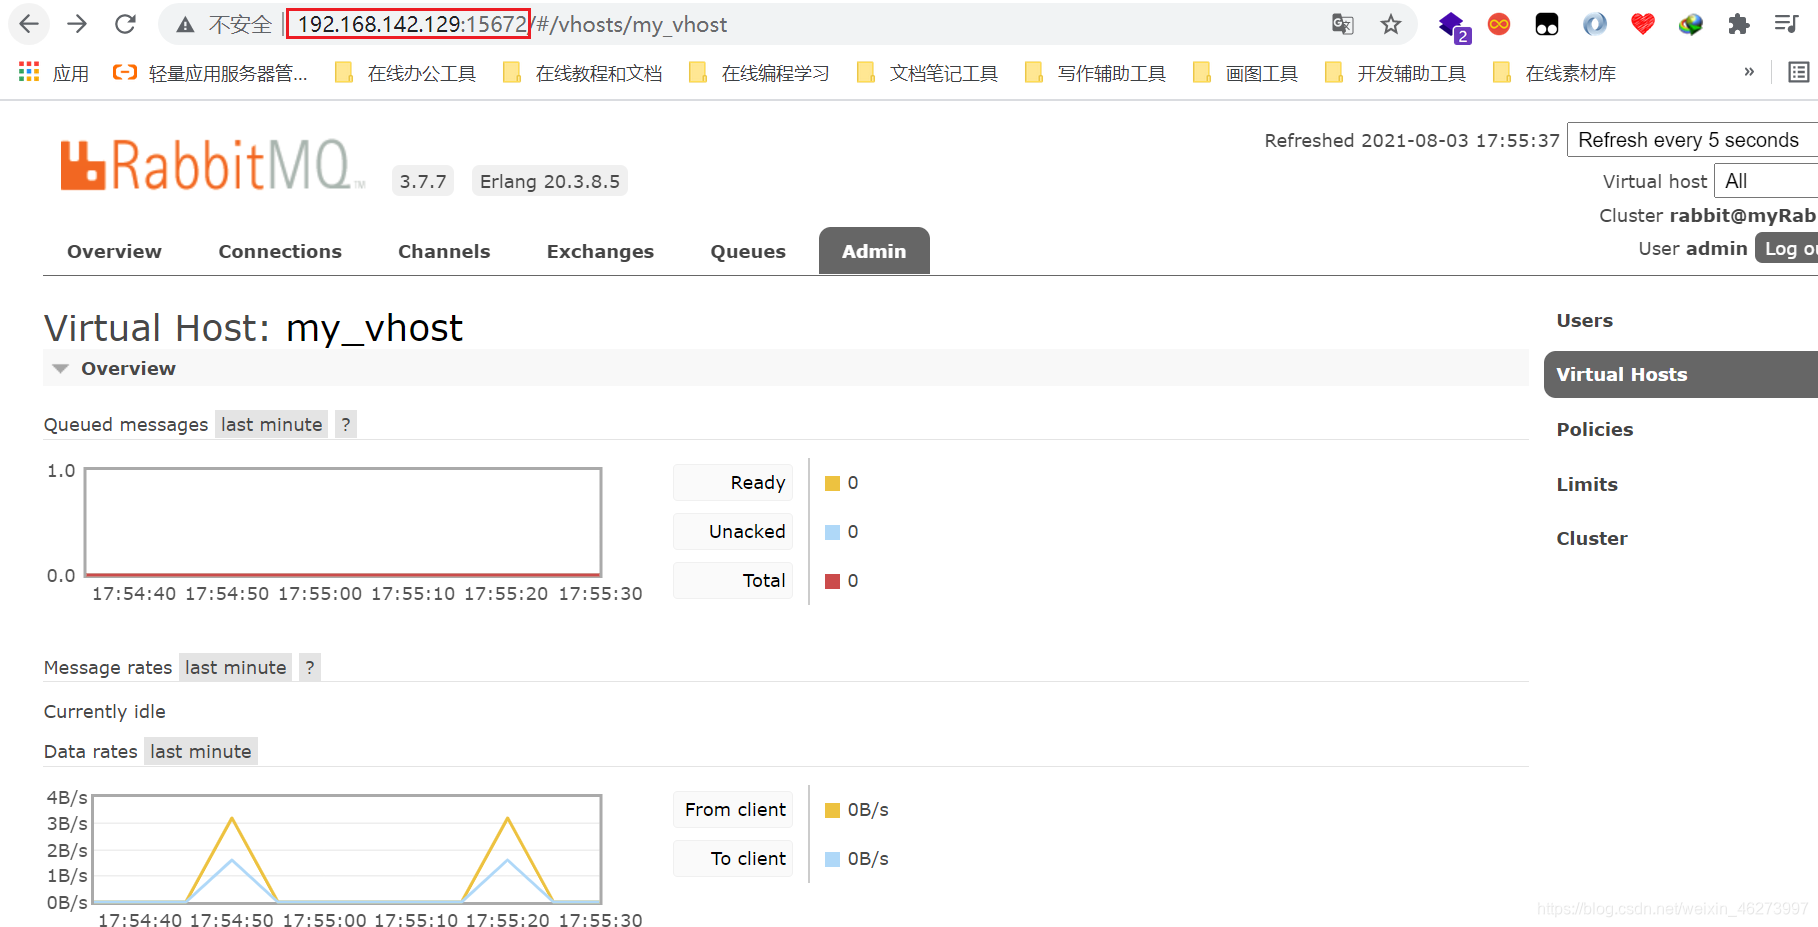Show more bookmarks with the chevron
The width and height of the screenshot is (1818, 927).
point(1749,72)
